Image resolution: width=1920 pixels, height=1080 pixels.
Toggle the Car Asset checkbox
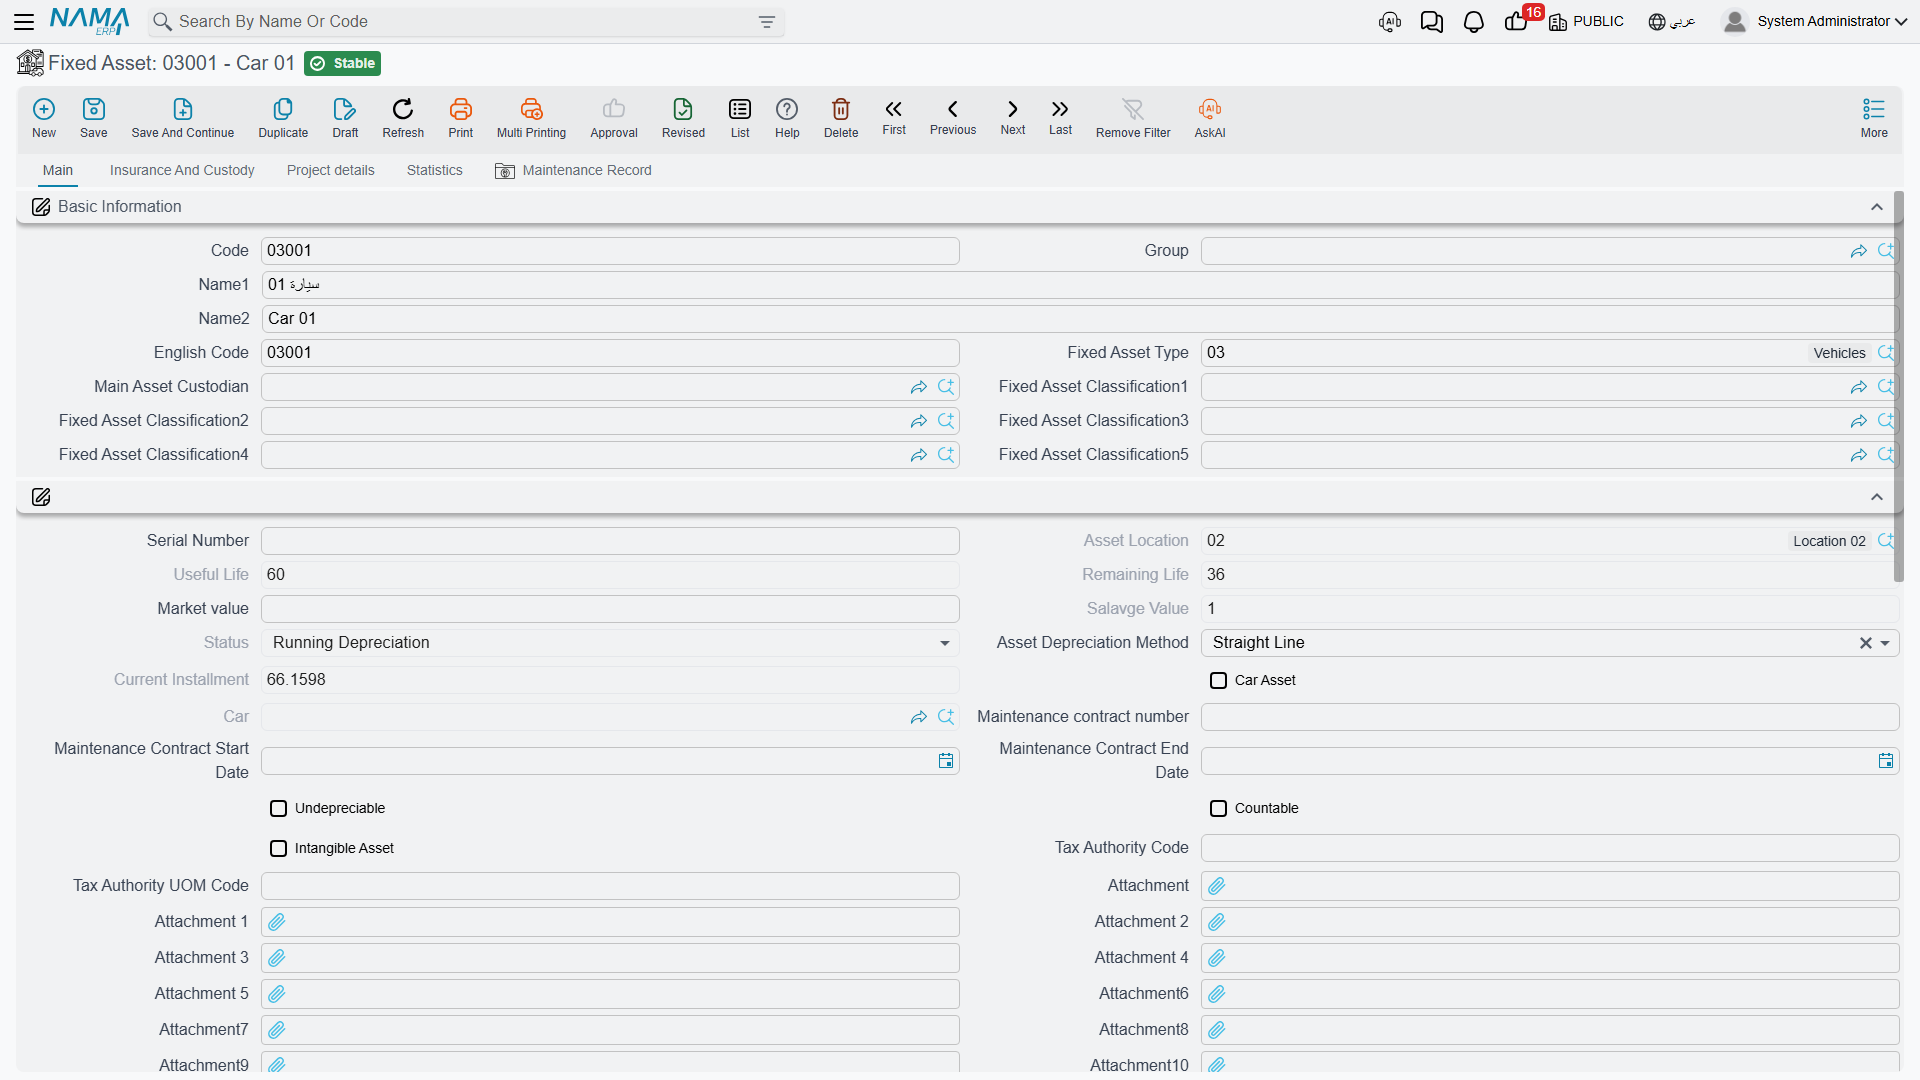(1218, 681)
